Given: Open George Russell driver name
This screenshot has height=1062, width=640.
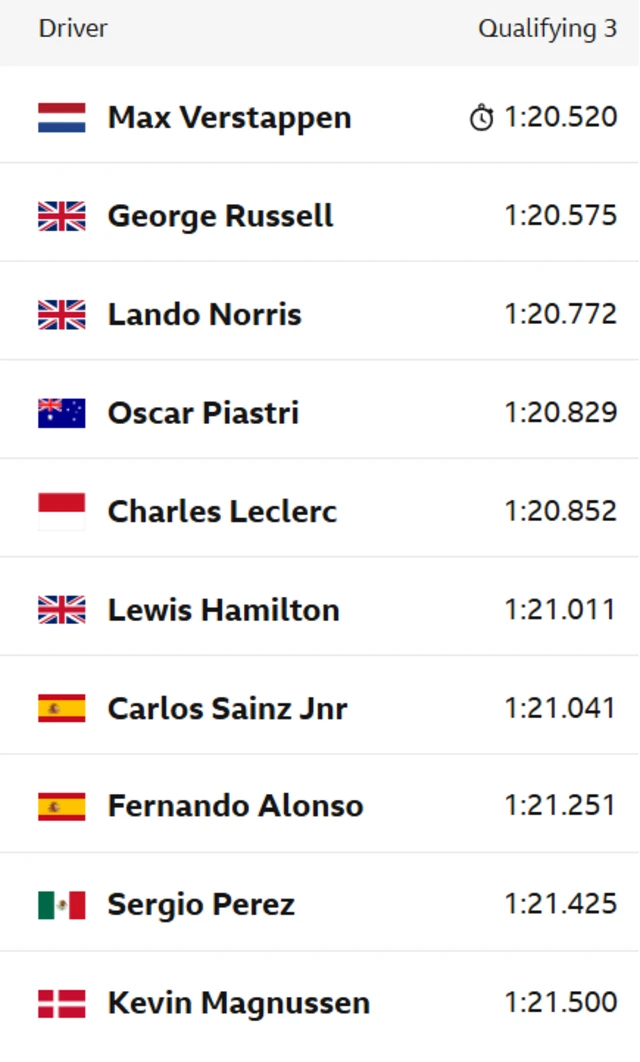Looking at the screenshot, I should (220, 216).
